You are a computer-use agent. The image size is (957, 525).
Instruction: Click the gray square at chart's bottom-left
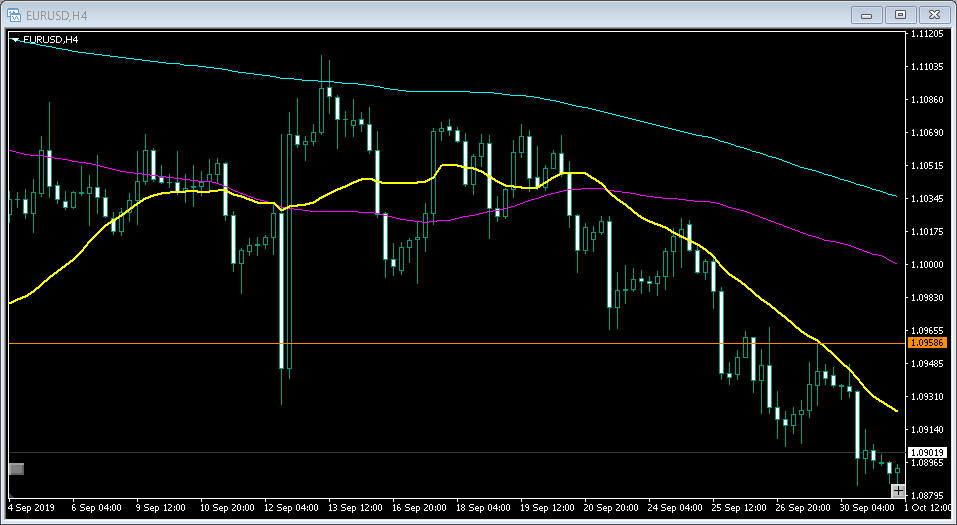coord(16,469)
